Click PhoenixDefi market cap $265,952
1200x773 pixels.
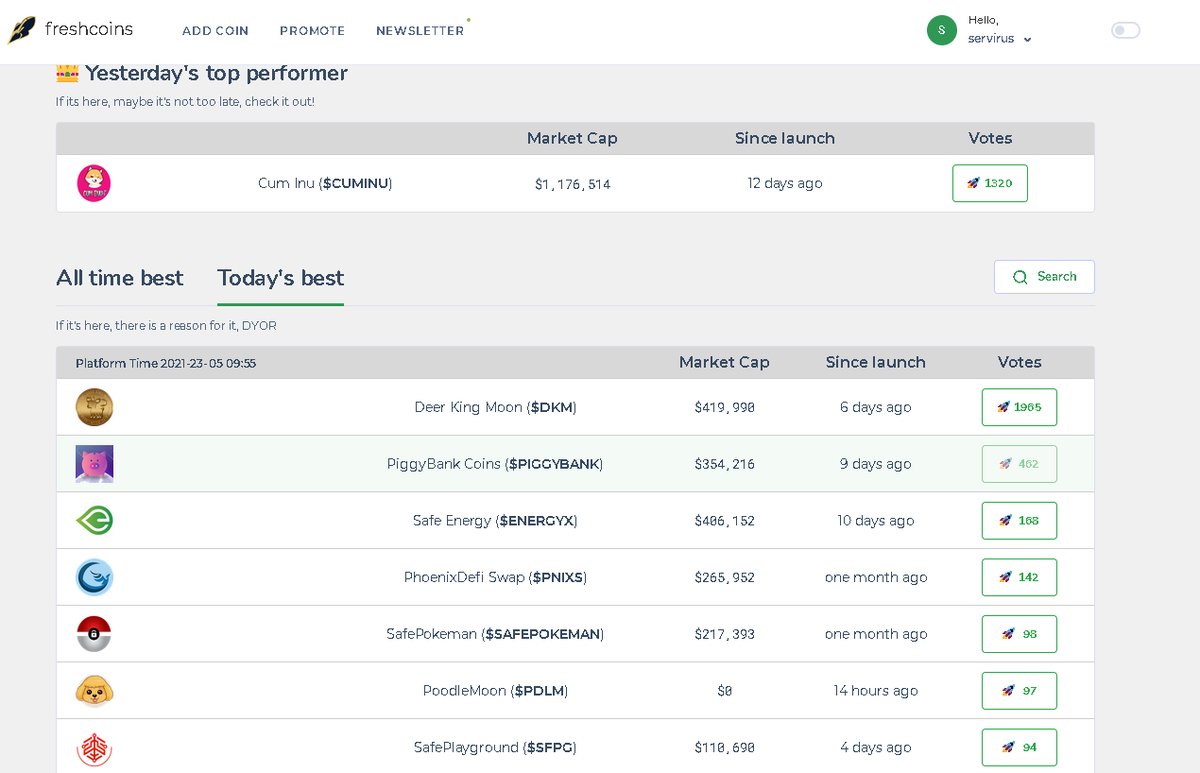tap(724, 578)
